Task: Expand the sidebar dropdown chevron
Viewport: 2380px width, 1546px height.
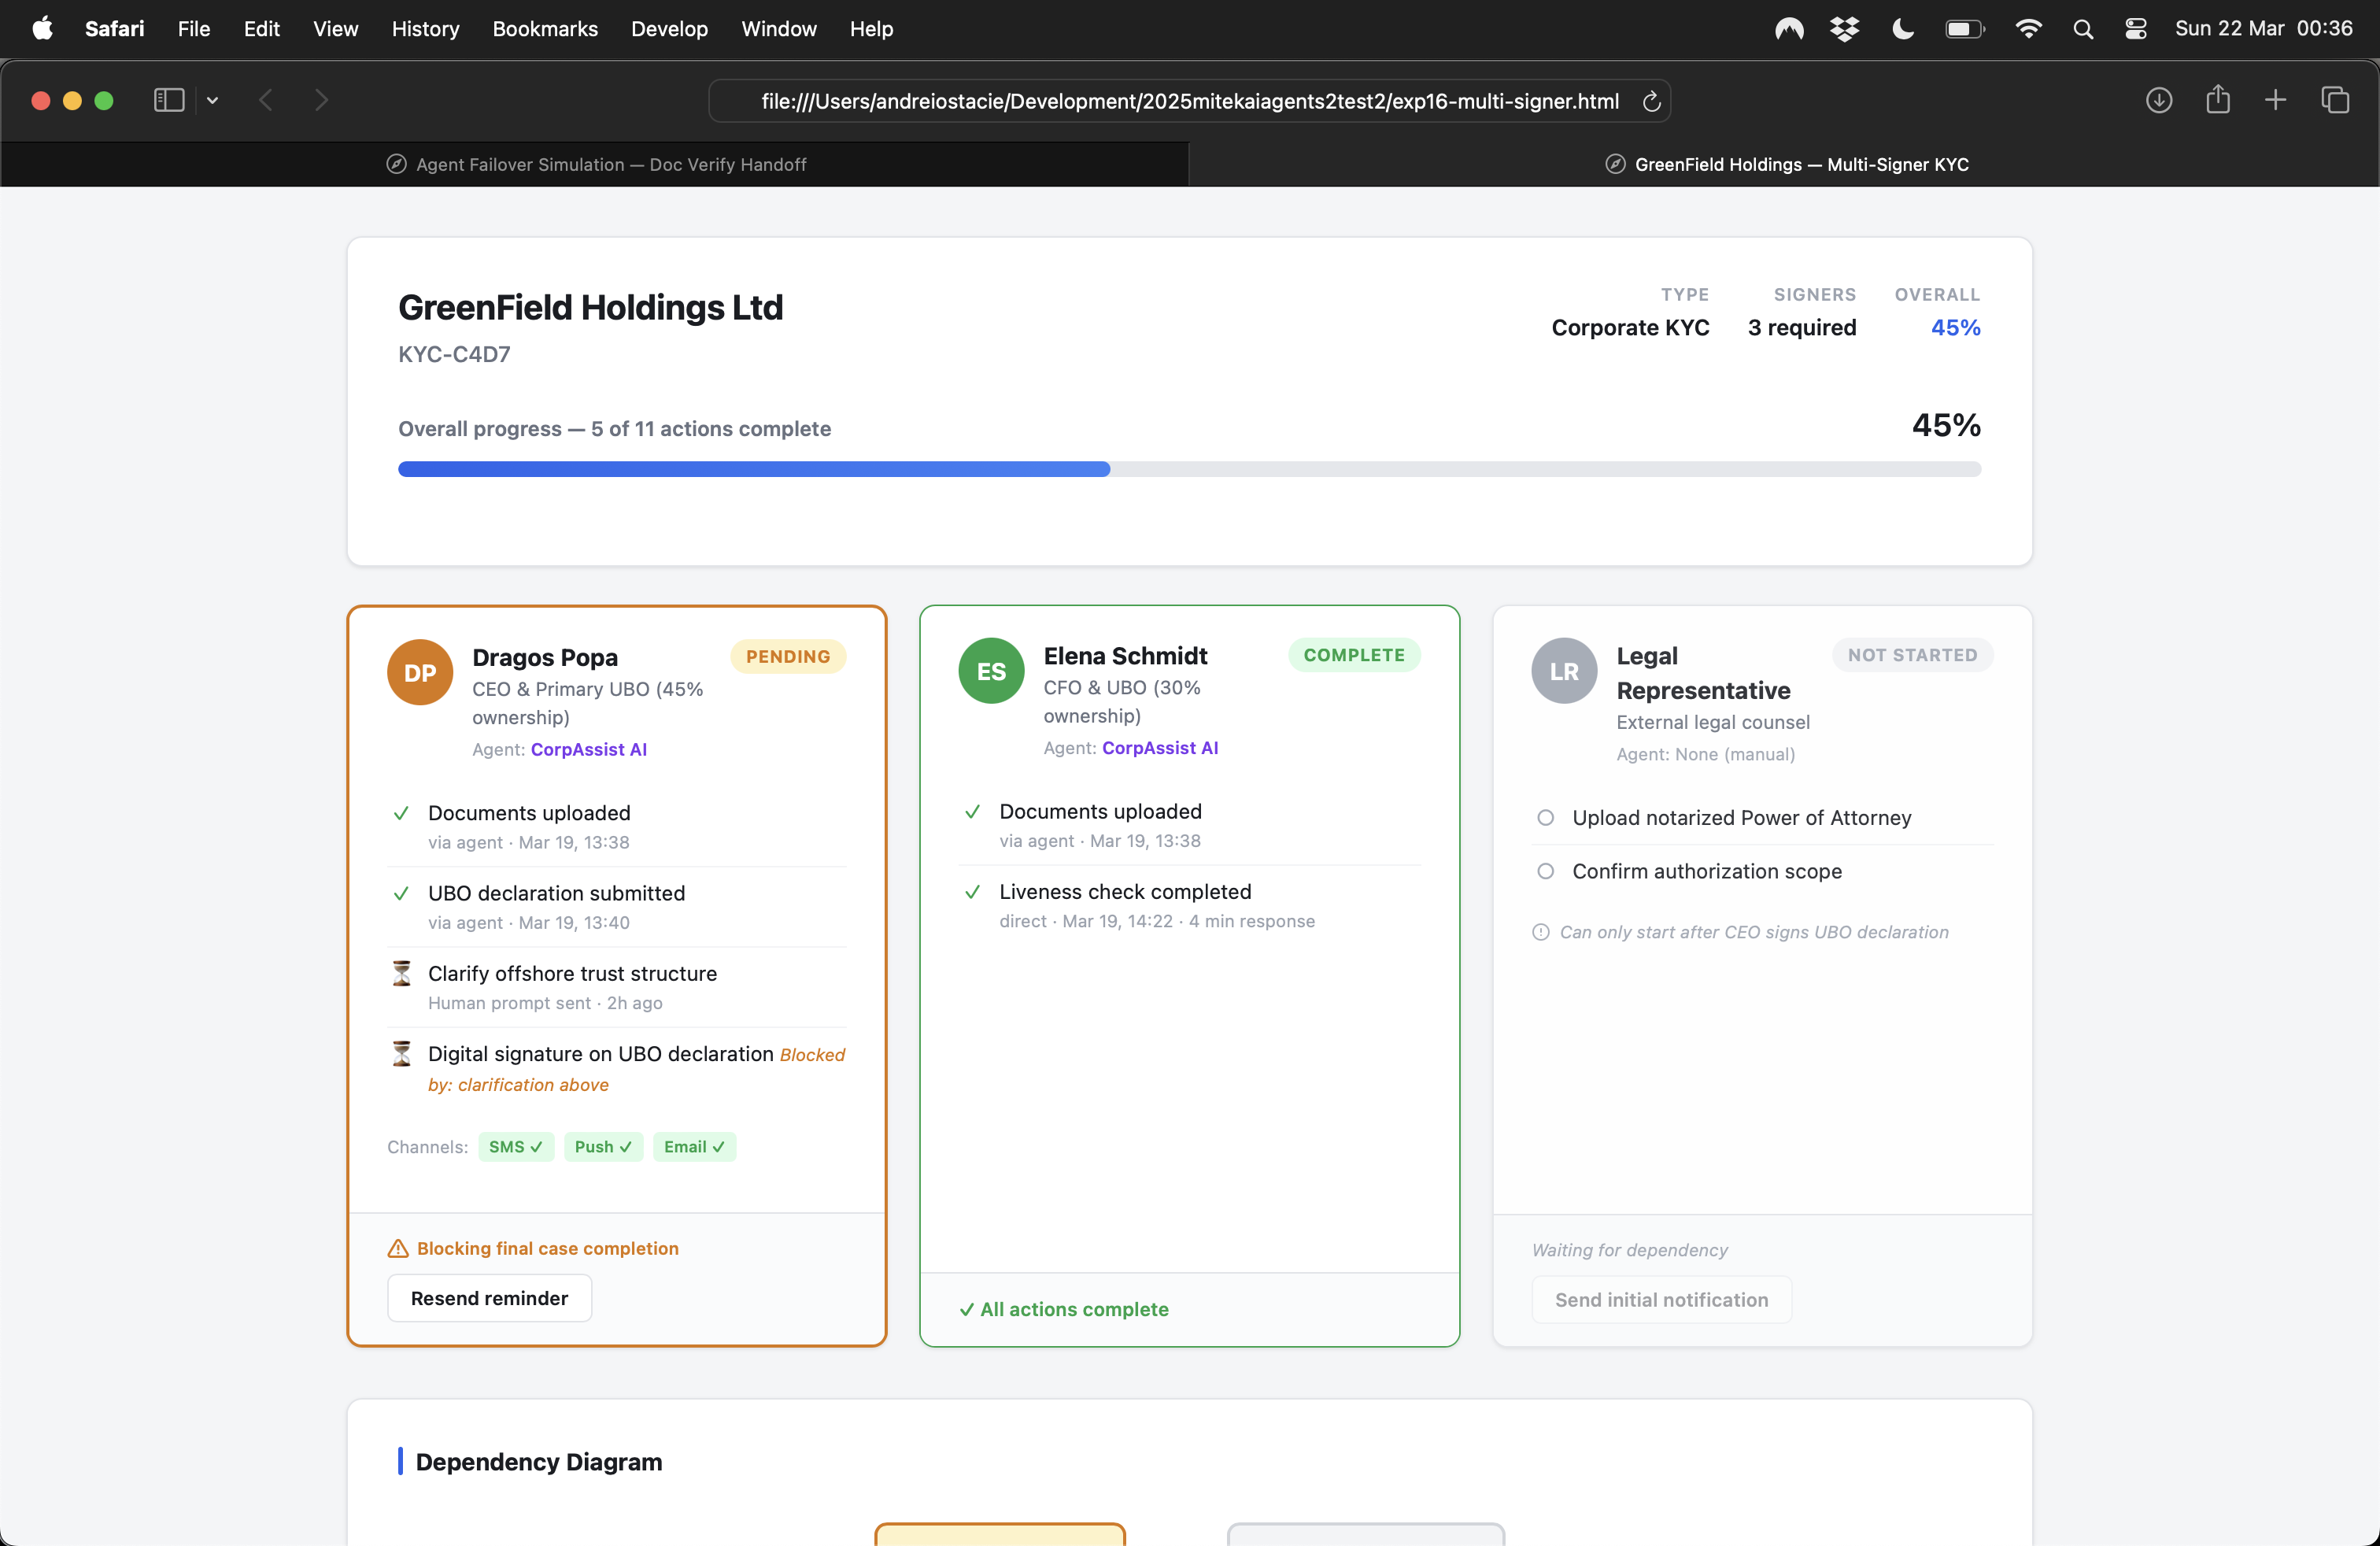Action: point(212,100)
